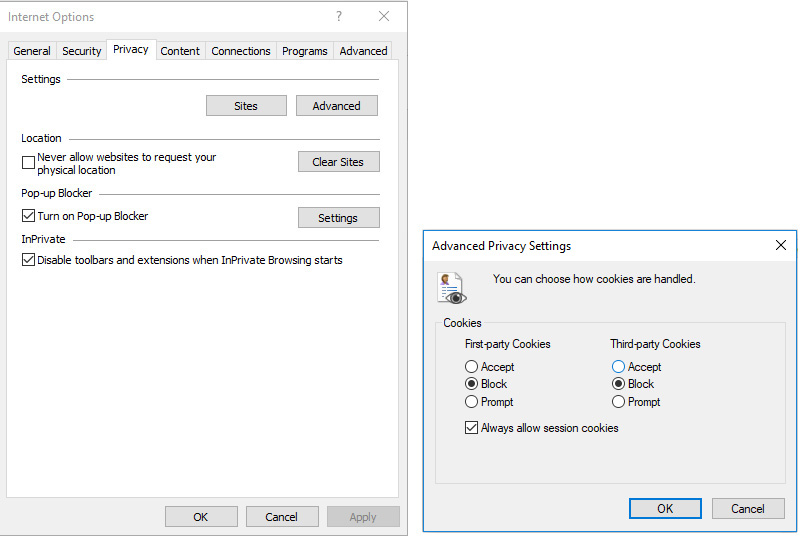The width and height of the screenshot is (805, 539).
Task: Confirm with OK in Advanced Privacy Settings
Action: click(665, 508)
